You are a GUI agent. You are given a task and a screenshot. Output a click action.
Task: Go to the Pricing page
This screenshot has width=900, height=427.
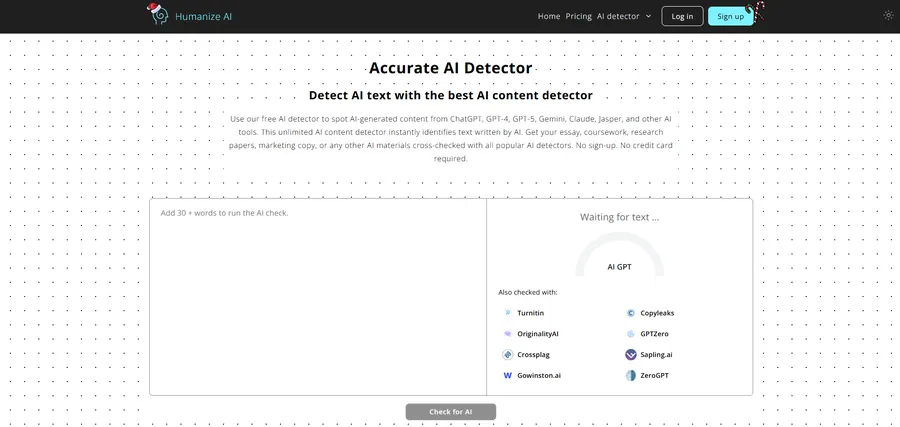(579, 16)
